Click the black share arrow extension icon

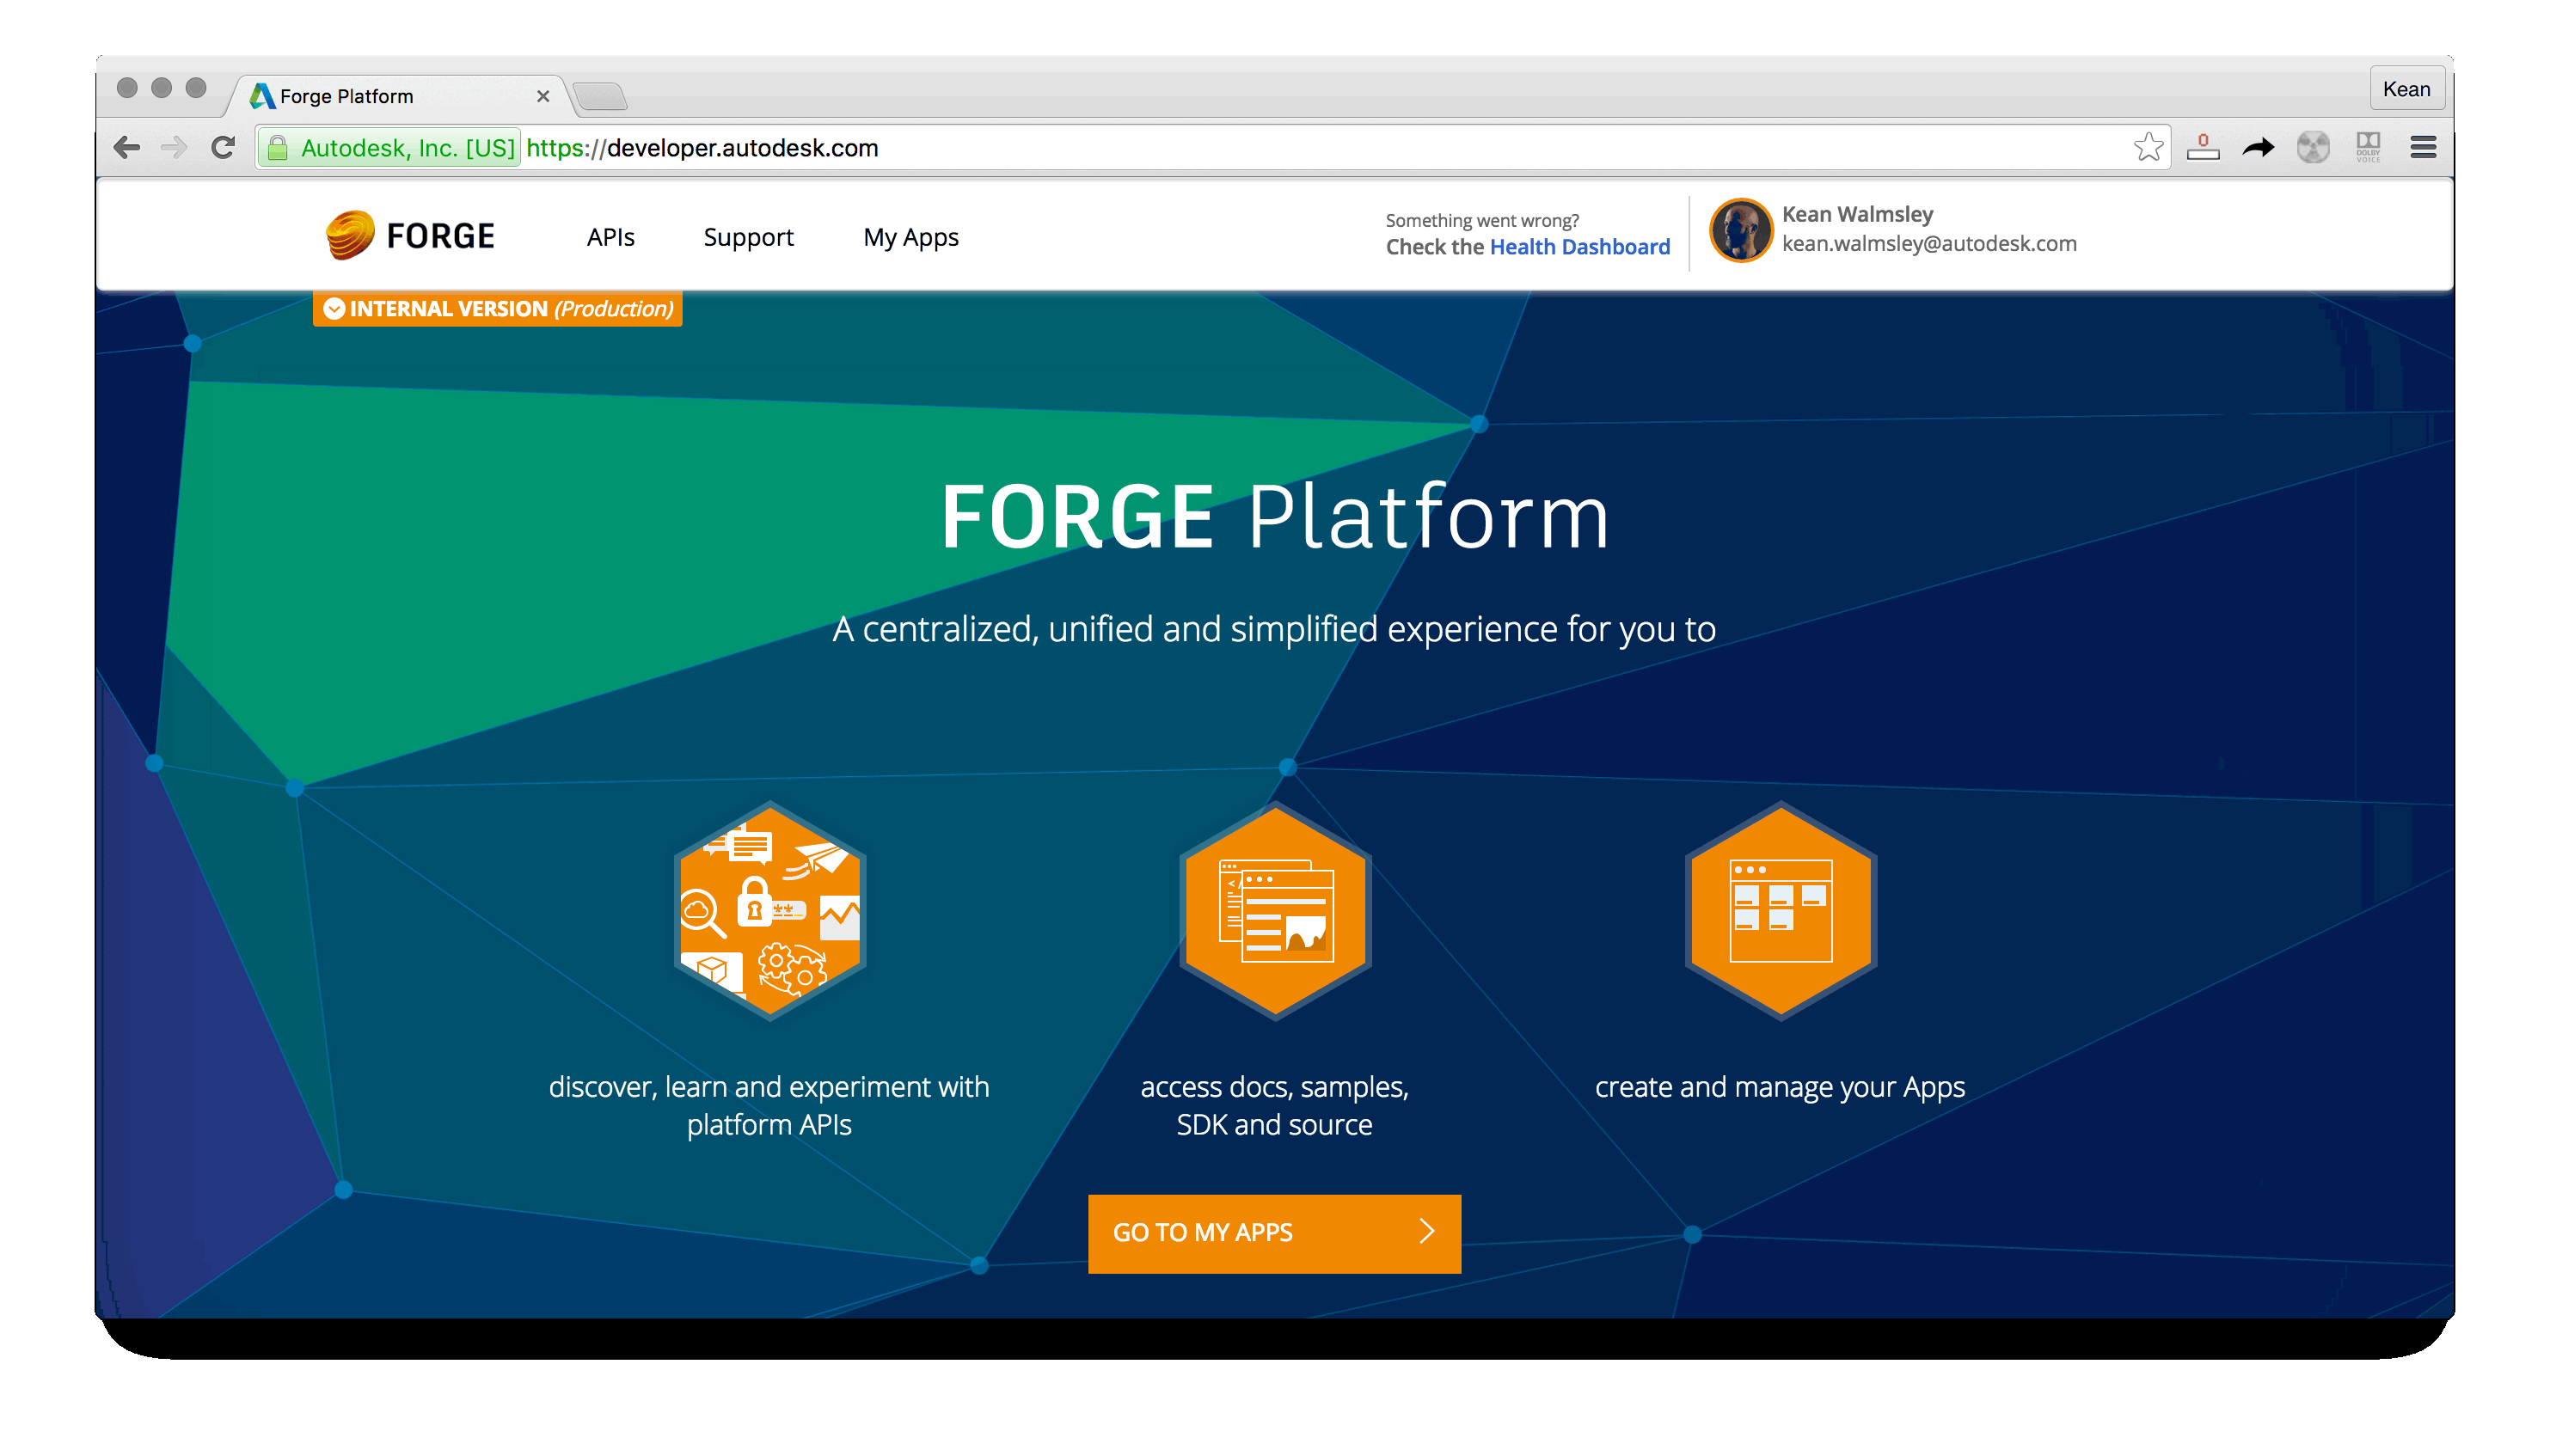click(x=2257, y=148)
